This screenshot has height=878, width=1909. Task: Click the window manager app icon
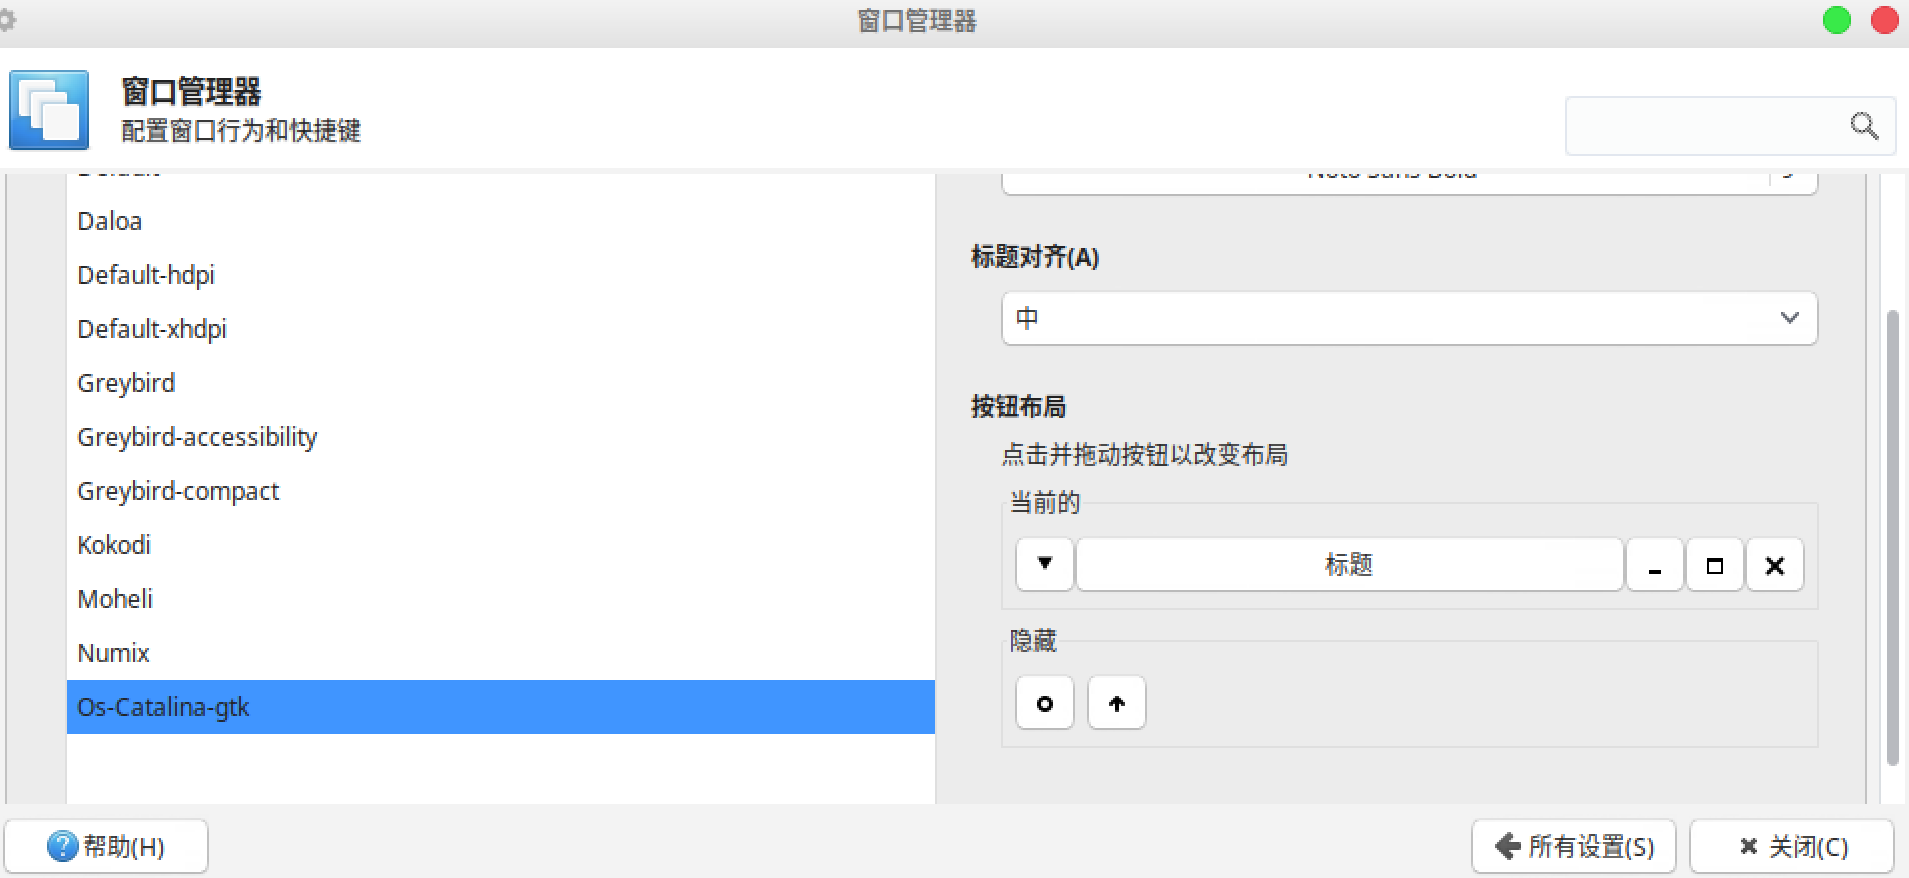click(49, 110)
